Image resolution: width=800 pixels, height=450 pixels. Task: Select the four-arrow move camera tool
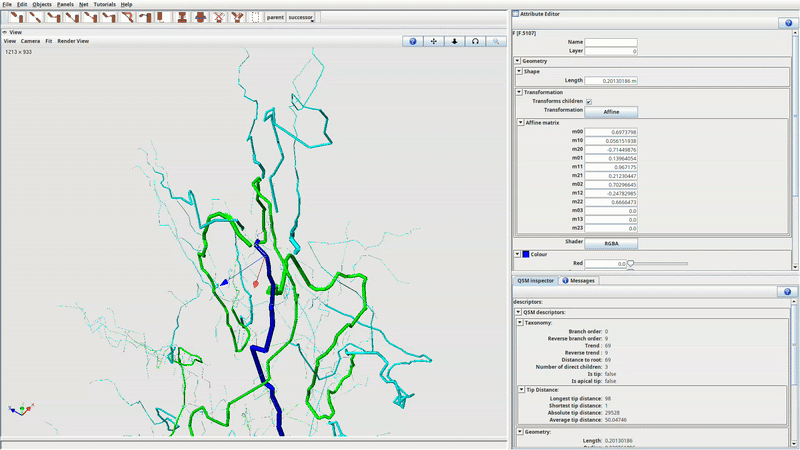[434, 41]
